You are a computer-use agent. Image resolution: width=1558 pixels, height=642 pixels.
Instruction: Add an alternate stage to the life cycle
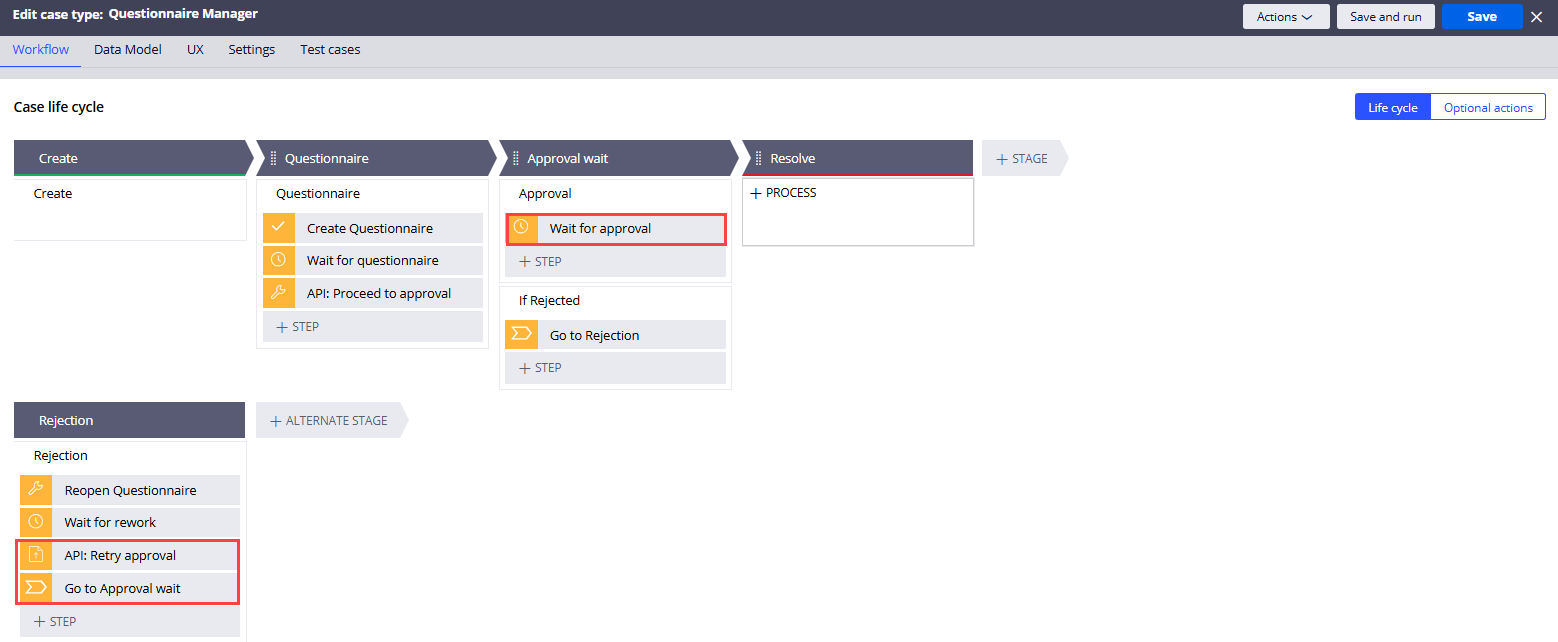pyautogui.click(x=329, y=421)
